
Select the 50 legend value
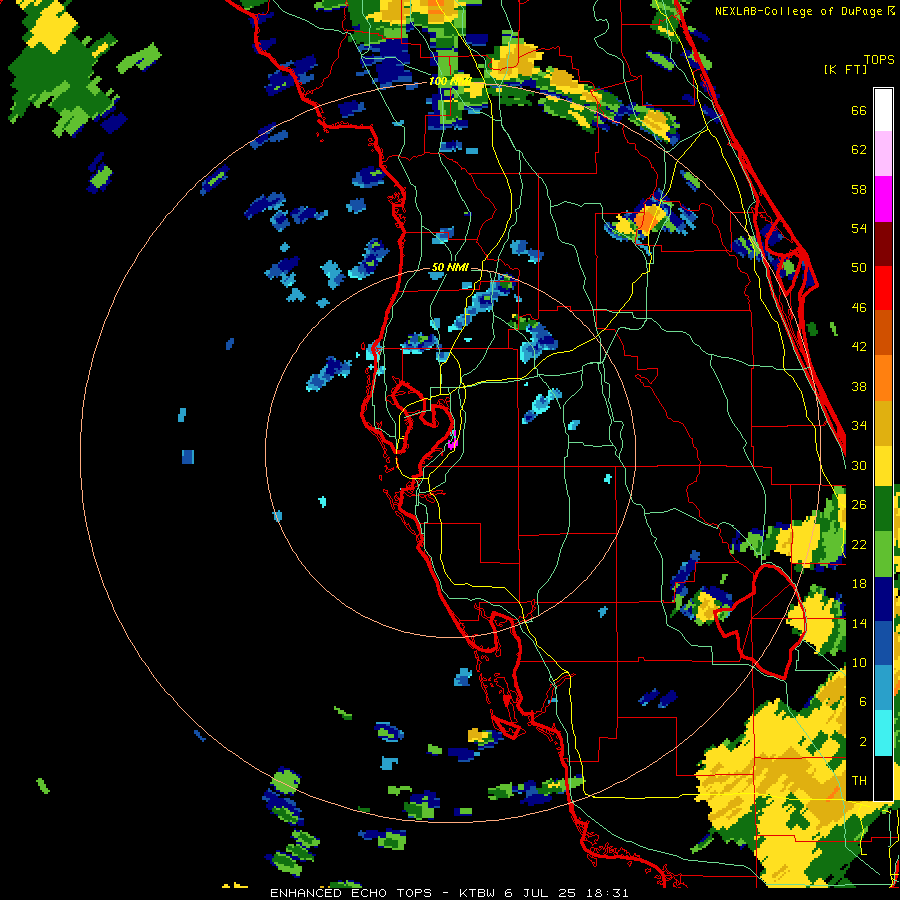tap(859, 268)
